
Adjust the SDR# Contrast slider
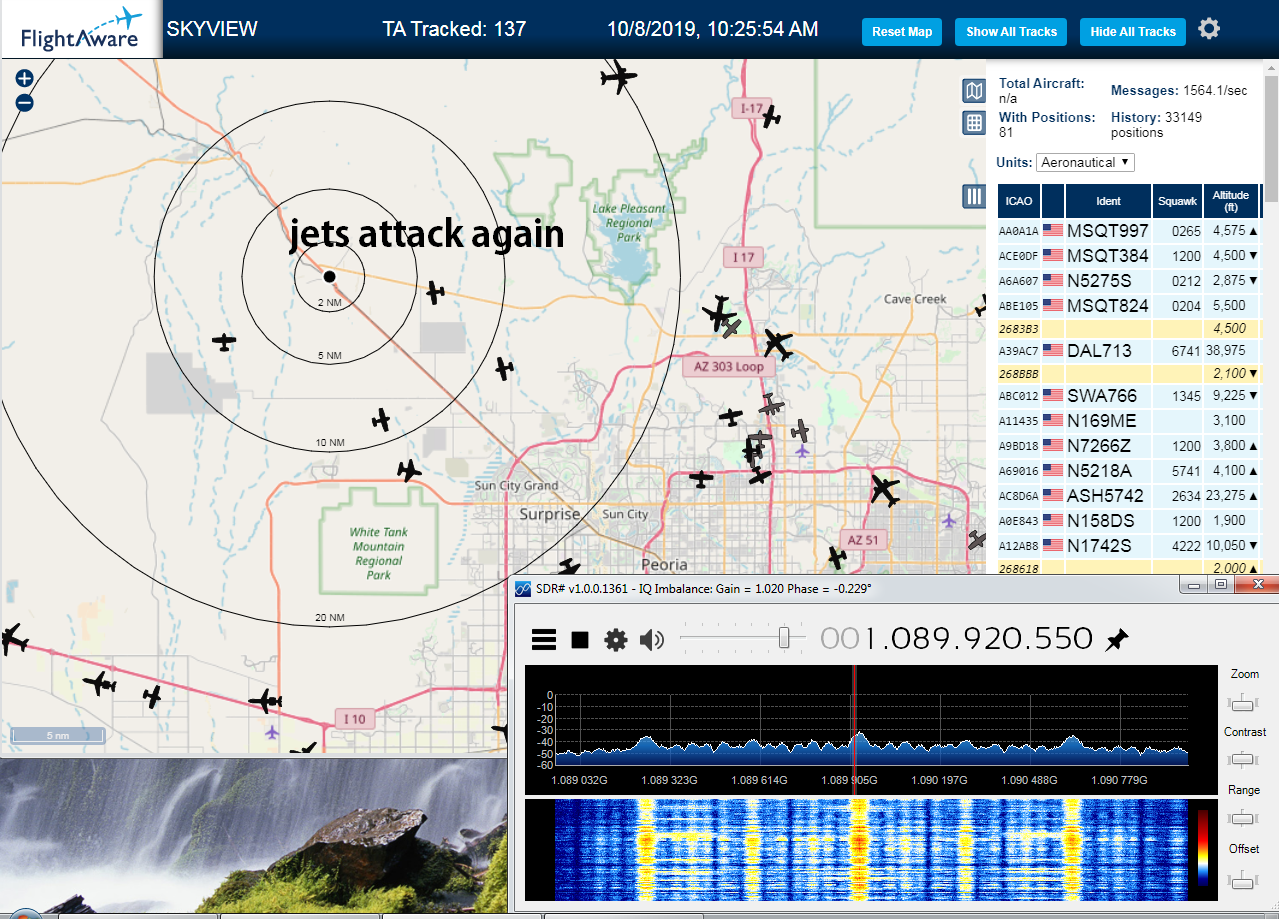[x=1244, y=760]
